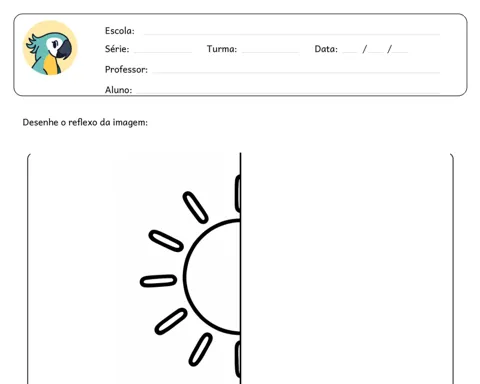480x384 pixels.
Task: Click the 'Série:' label
Action: click(117, 49)
